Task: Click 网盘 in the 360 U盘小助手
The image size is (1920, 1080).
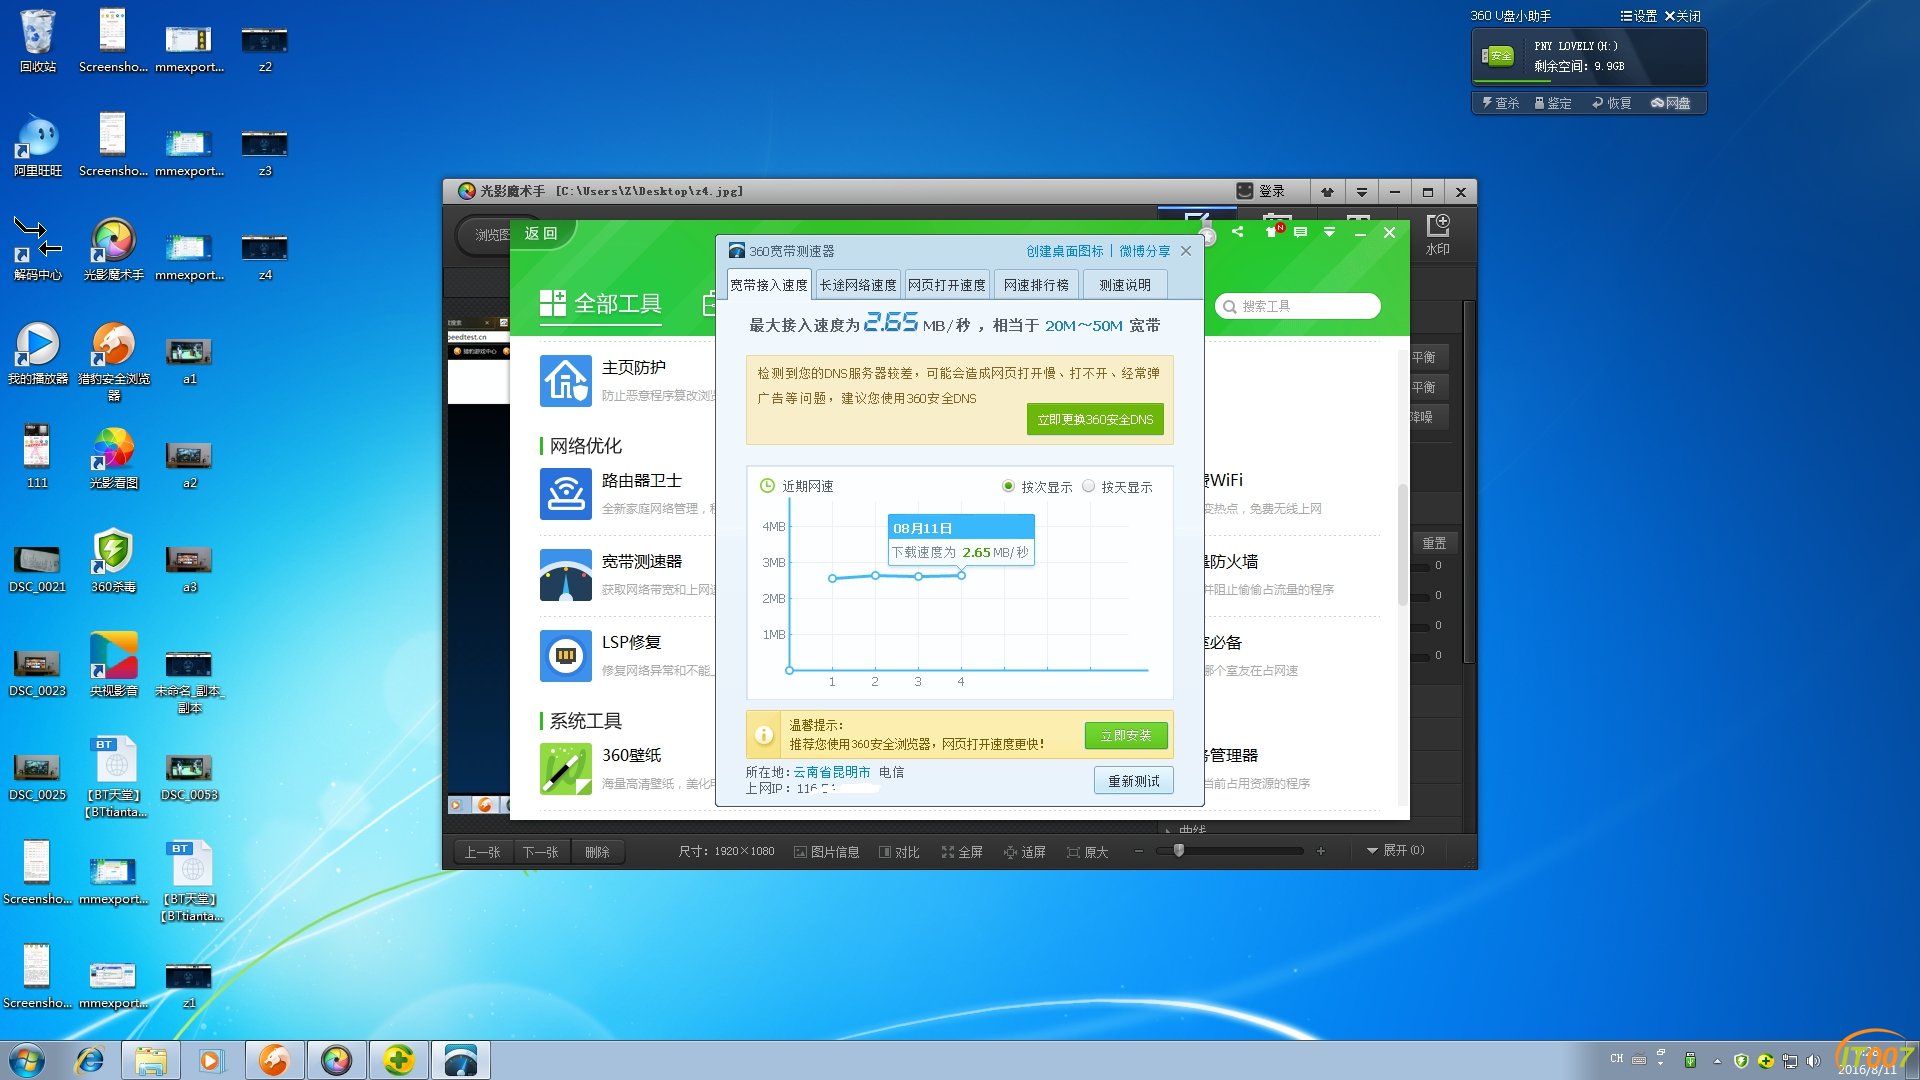Action: pyautogui.click(x=1671, y=103)
